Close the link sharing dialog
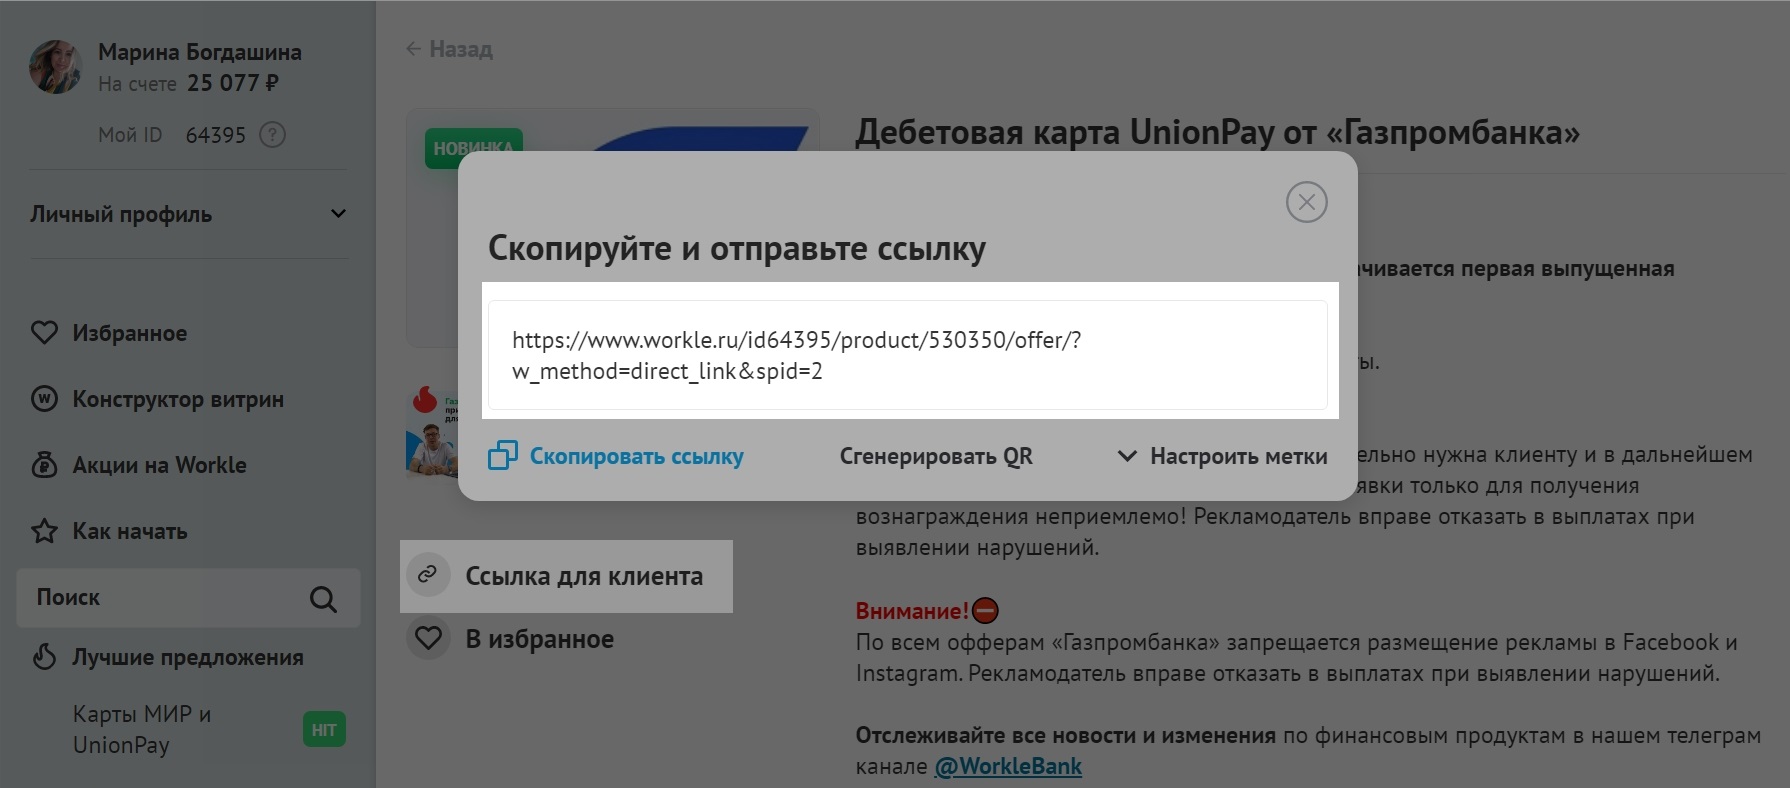The height and width of the screenshot is (788, 1790). coord(1306,202)
